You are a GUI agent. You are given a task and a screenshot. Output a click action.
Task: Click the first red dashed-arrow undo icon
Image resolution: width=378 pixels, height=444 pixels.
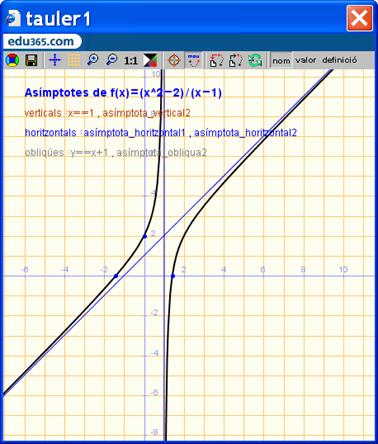(217, 60)
